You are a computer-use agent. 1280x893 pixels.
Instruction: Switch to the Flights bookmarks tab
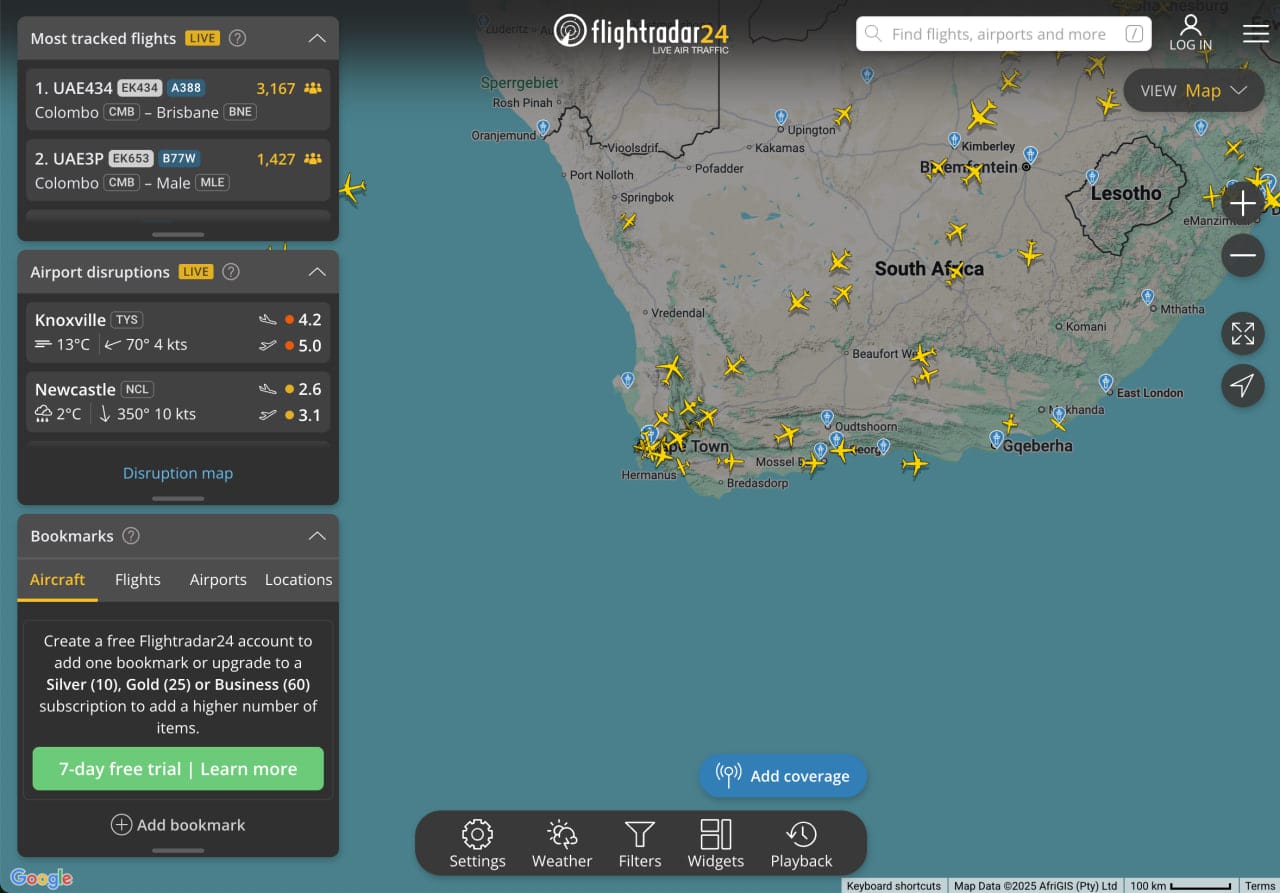pos(138,580)
